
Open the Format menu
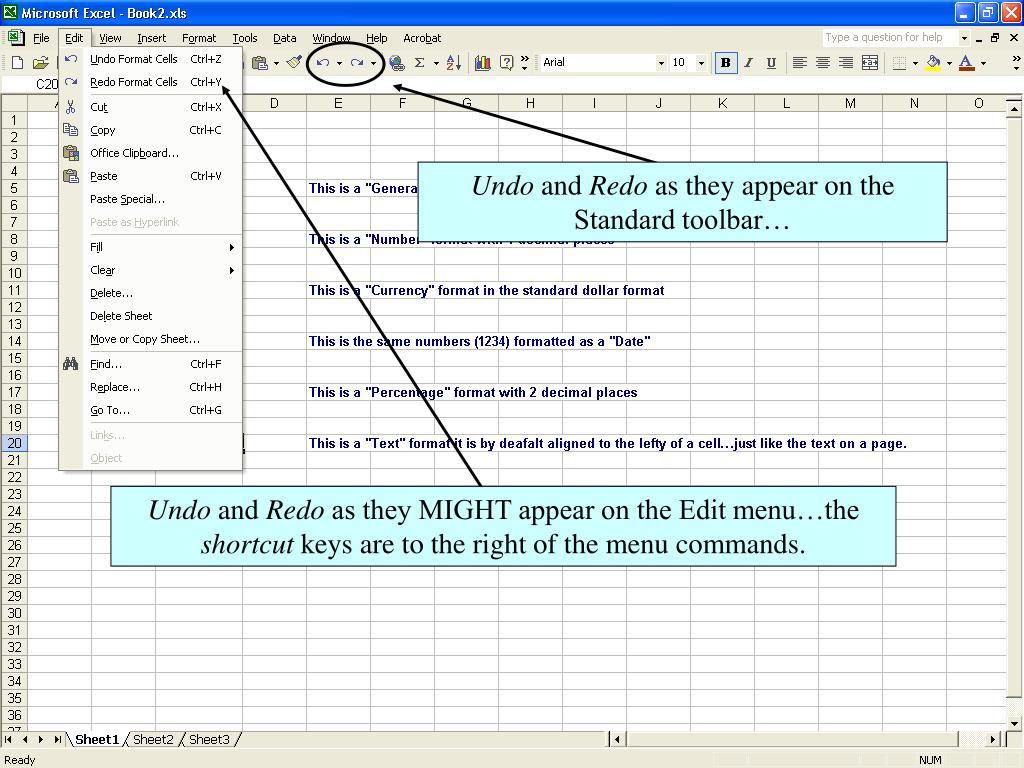pyautogui.click(x=199, y=38)
